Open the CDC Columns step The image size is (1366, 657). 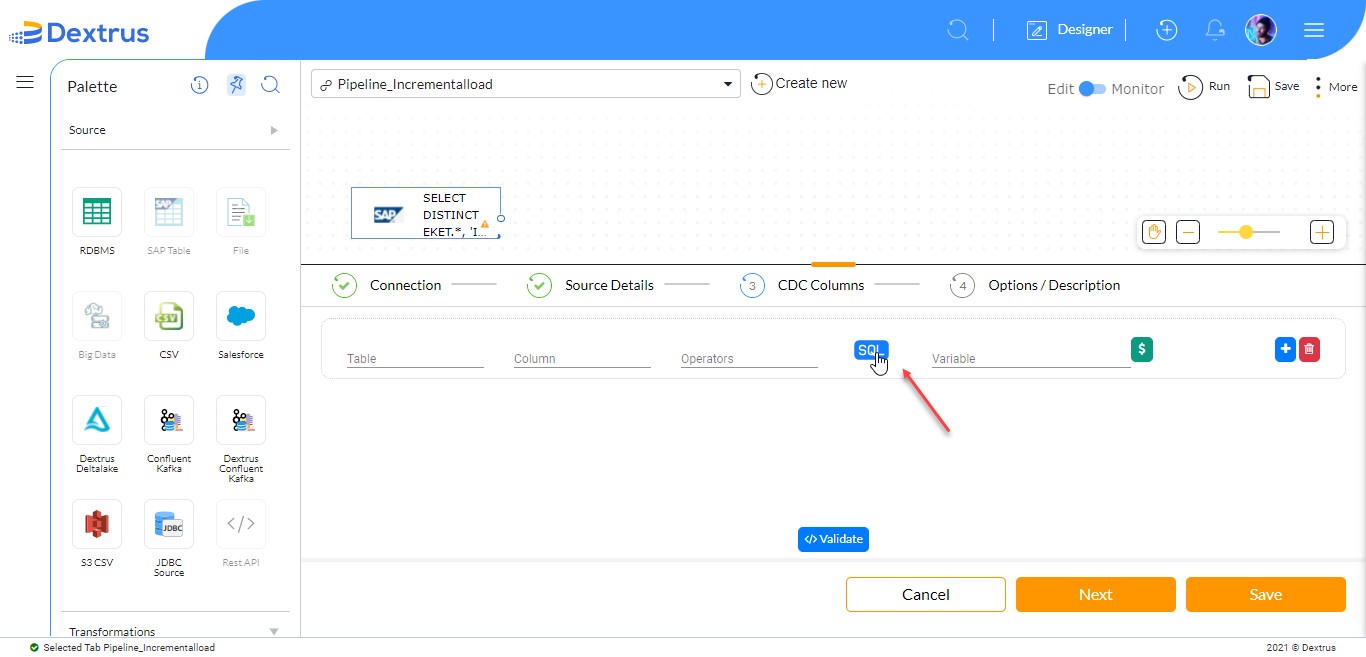tap(802, 285)
